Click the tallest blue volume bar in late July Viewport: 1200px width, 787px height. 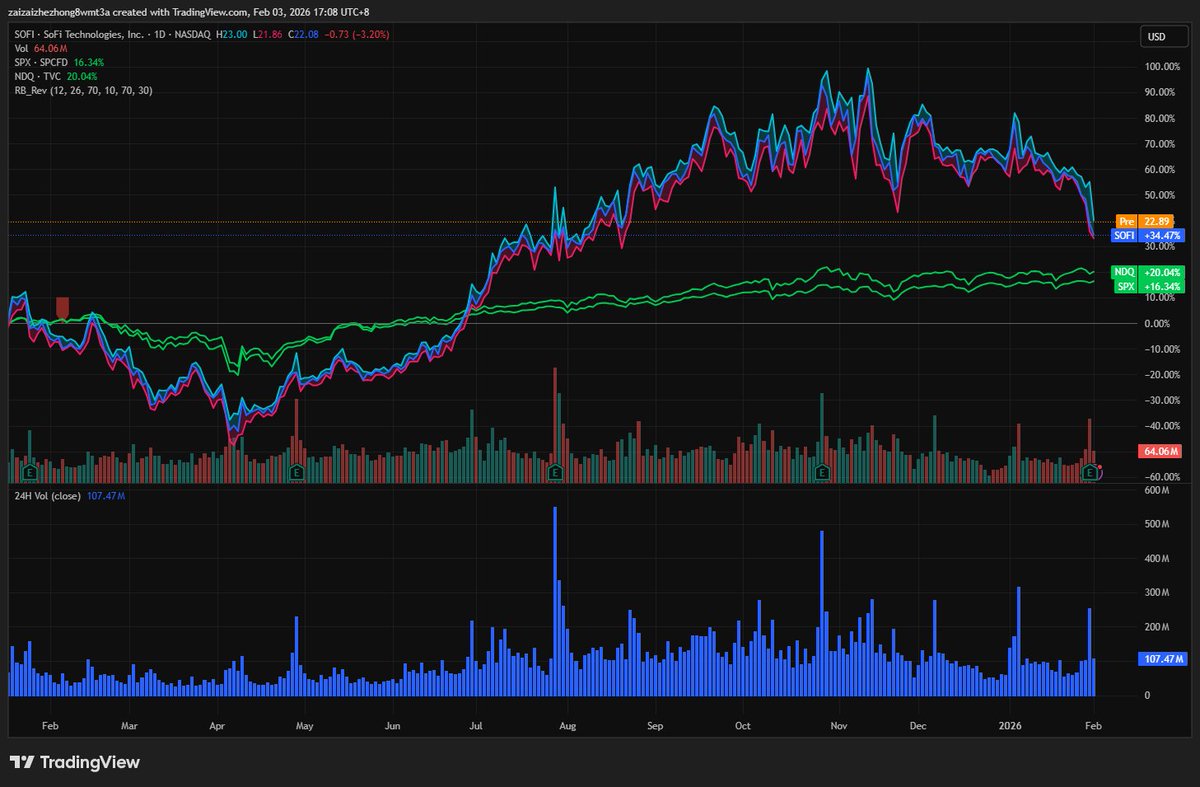coord(555,601)
